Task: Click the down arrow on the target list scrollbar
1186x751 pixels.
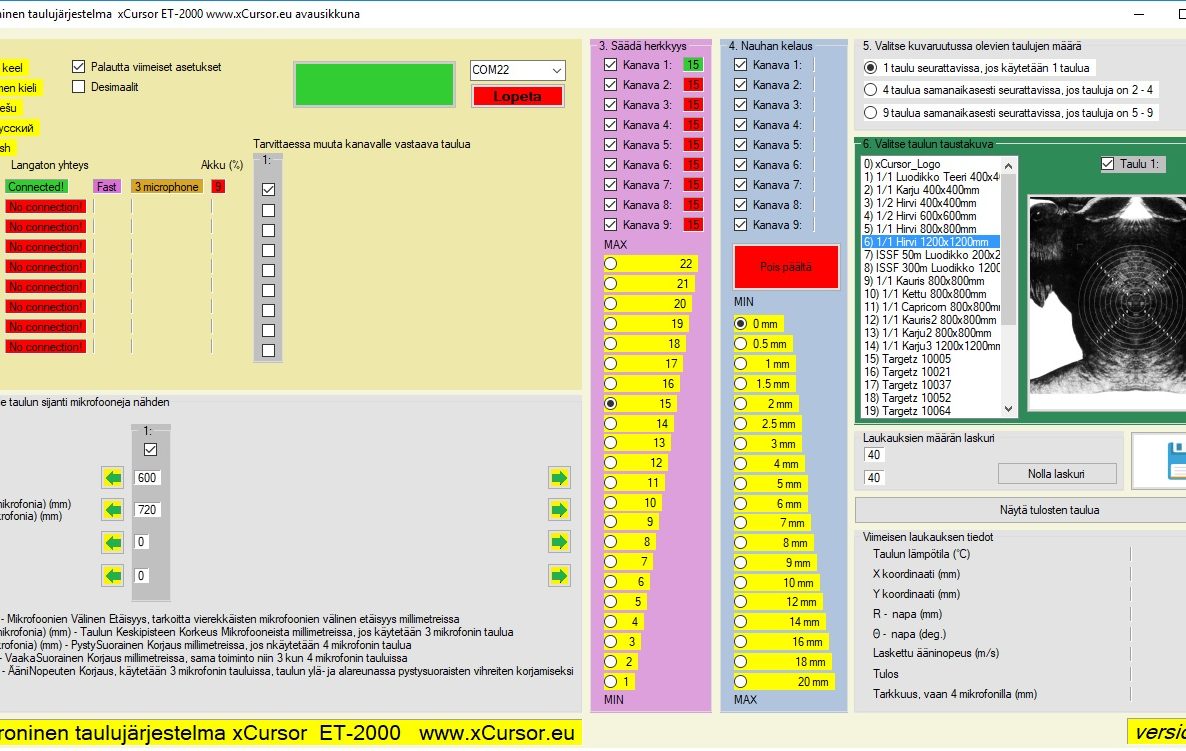Action: [x=1008, y=409]
